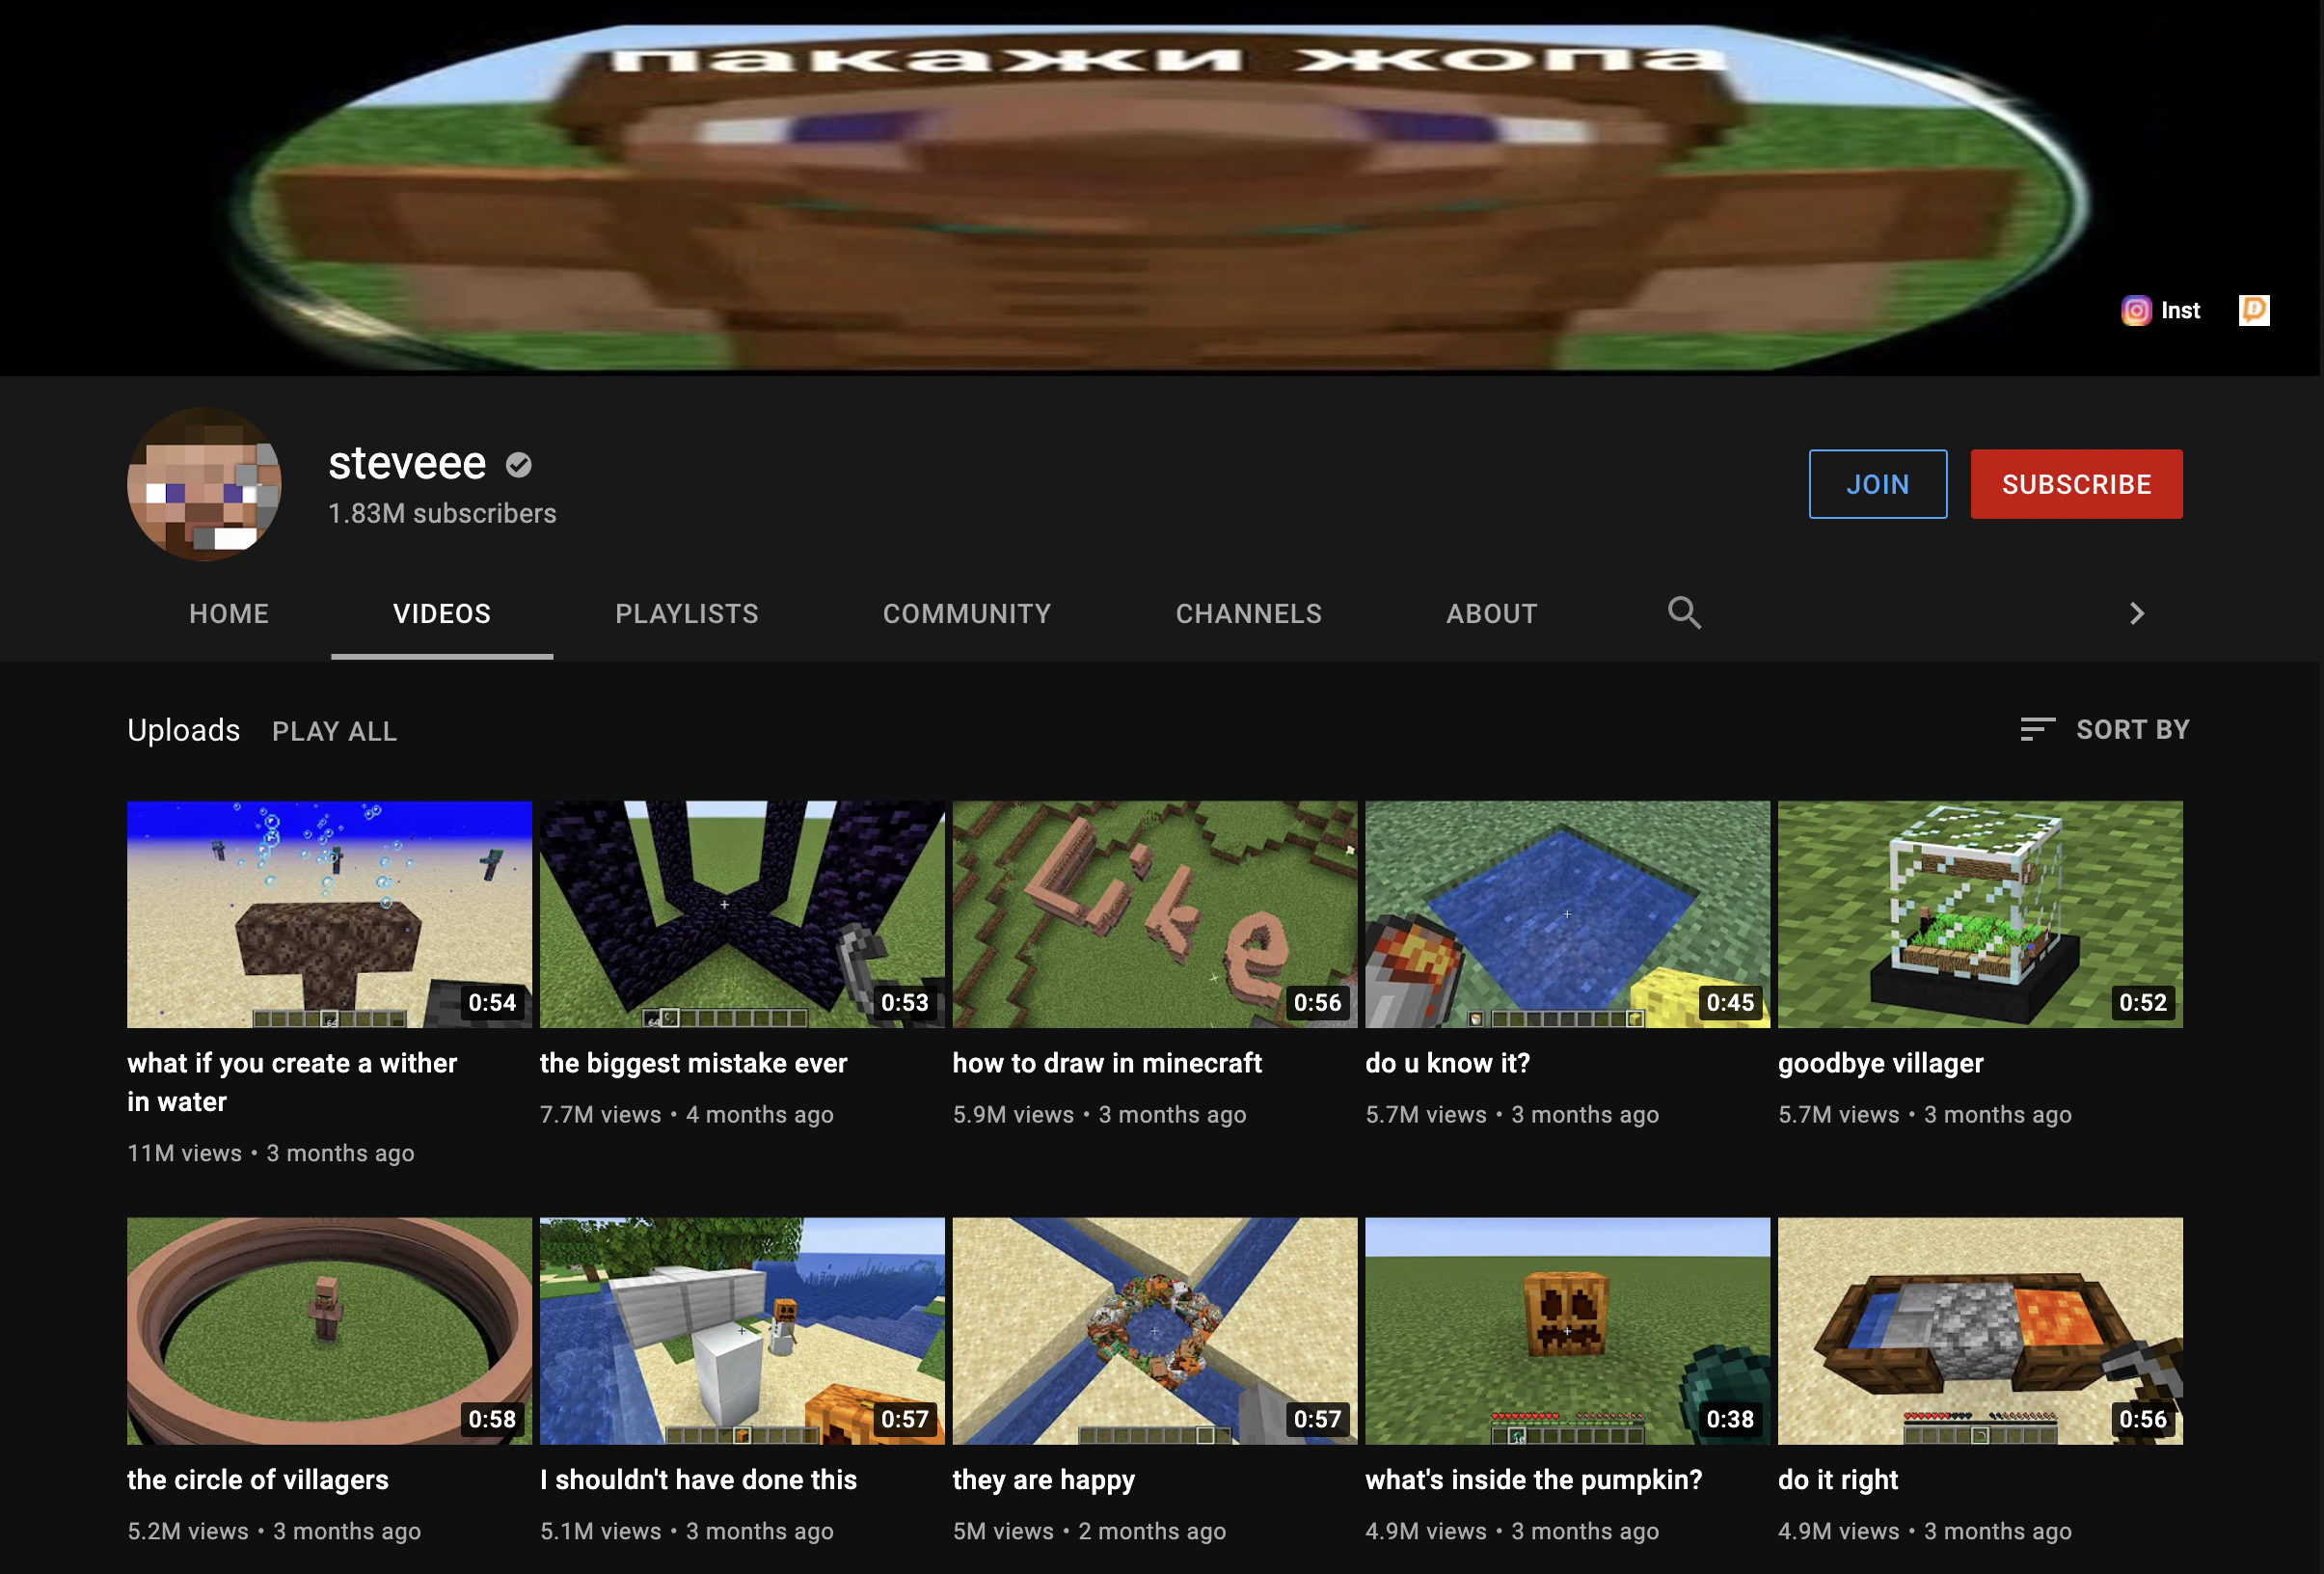This screenshot has height=1574, width=2324.
Task: Click the title 'the circle of villagers'
Action: coord(257,1480)
